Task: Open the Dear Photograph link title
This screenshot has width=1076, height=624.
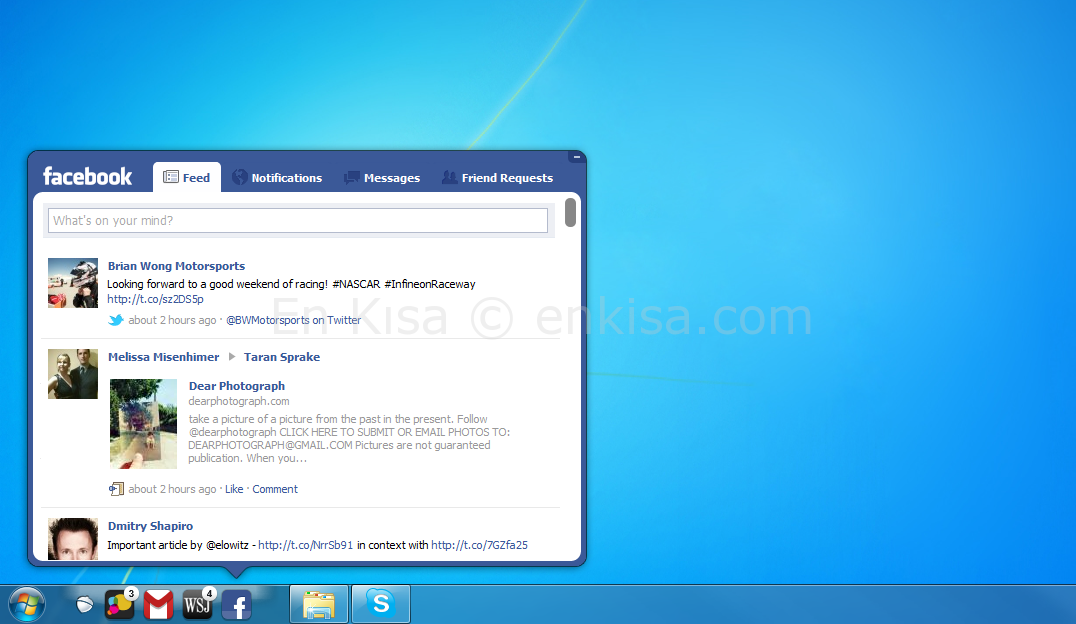Action: point(237,386)
